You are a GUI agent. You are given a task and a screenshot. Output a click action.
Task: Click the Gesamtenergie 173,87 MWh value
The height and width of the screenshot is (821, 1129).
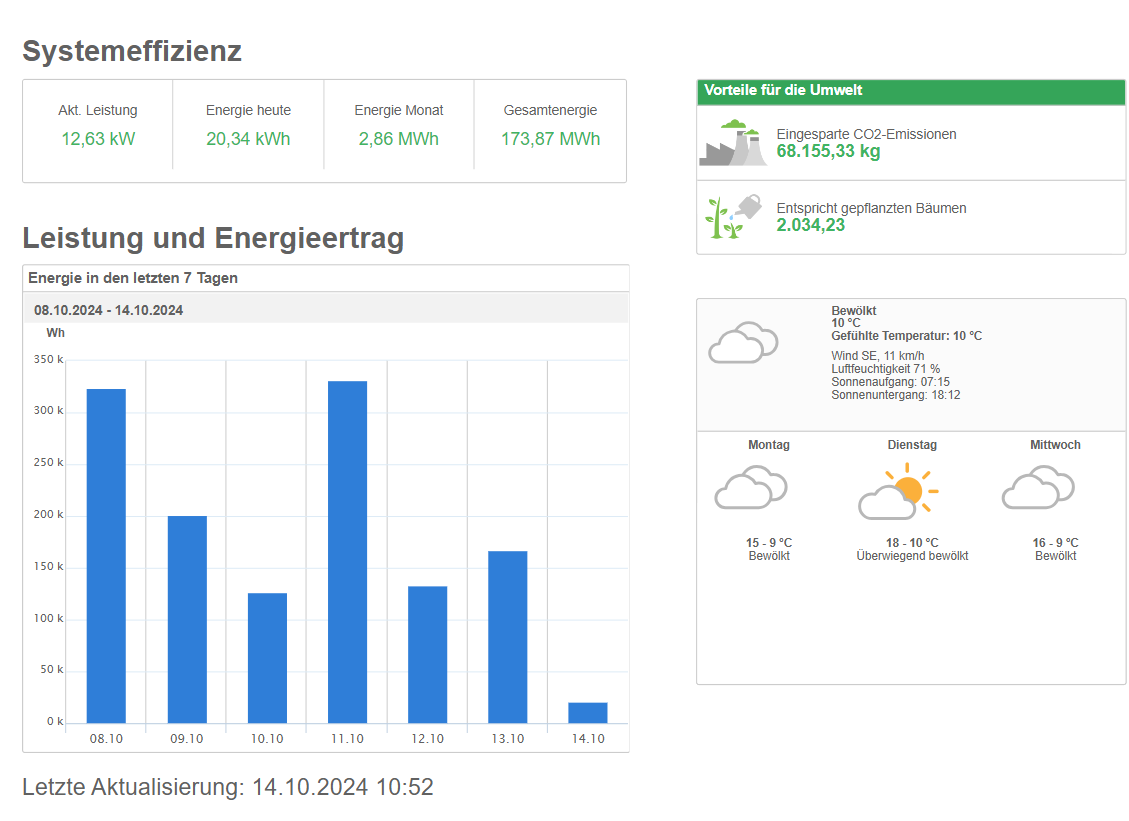click(550, 139)
